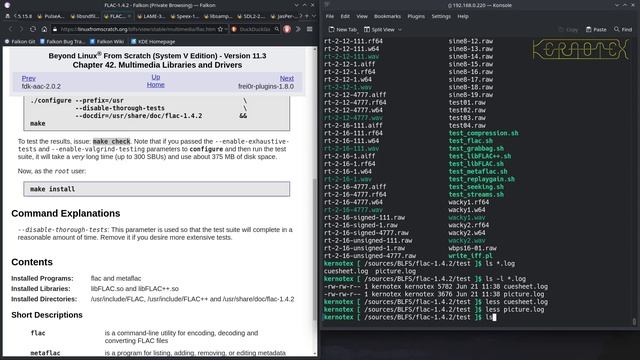Click the Falkon URL address bar
The height and width of the screenshot is (360, 640).
[139, 29]
